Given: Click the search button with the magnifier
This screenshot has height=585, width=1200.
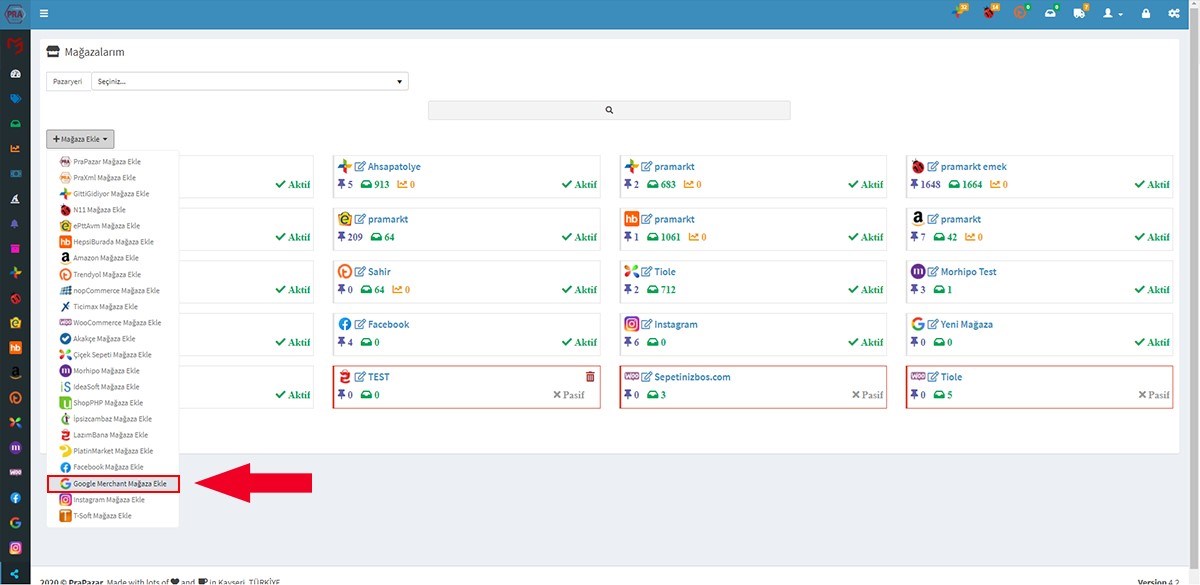Looking at the screenshot, I should tap(609, 110).
